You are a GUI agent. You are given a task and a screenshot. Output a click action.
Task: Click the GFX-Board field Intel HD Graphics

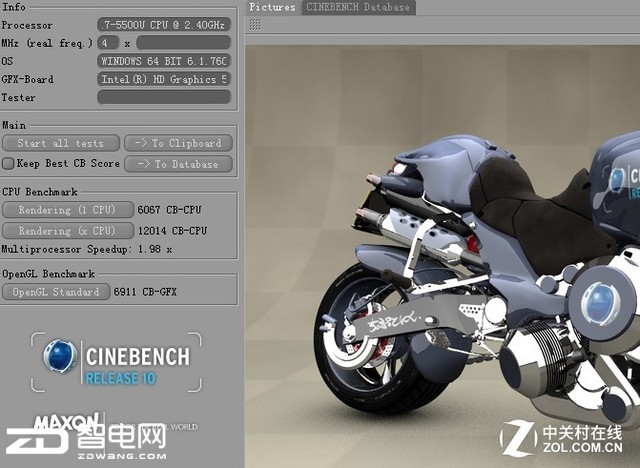(x=164, y=79)
